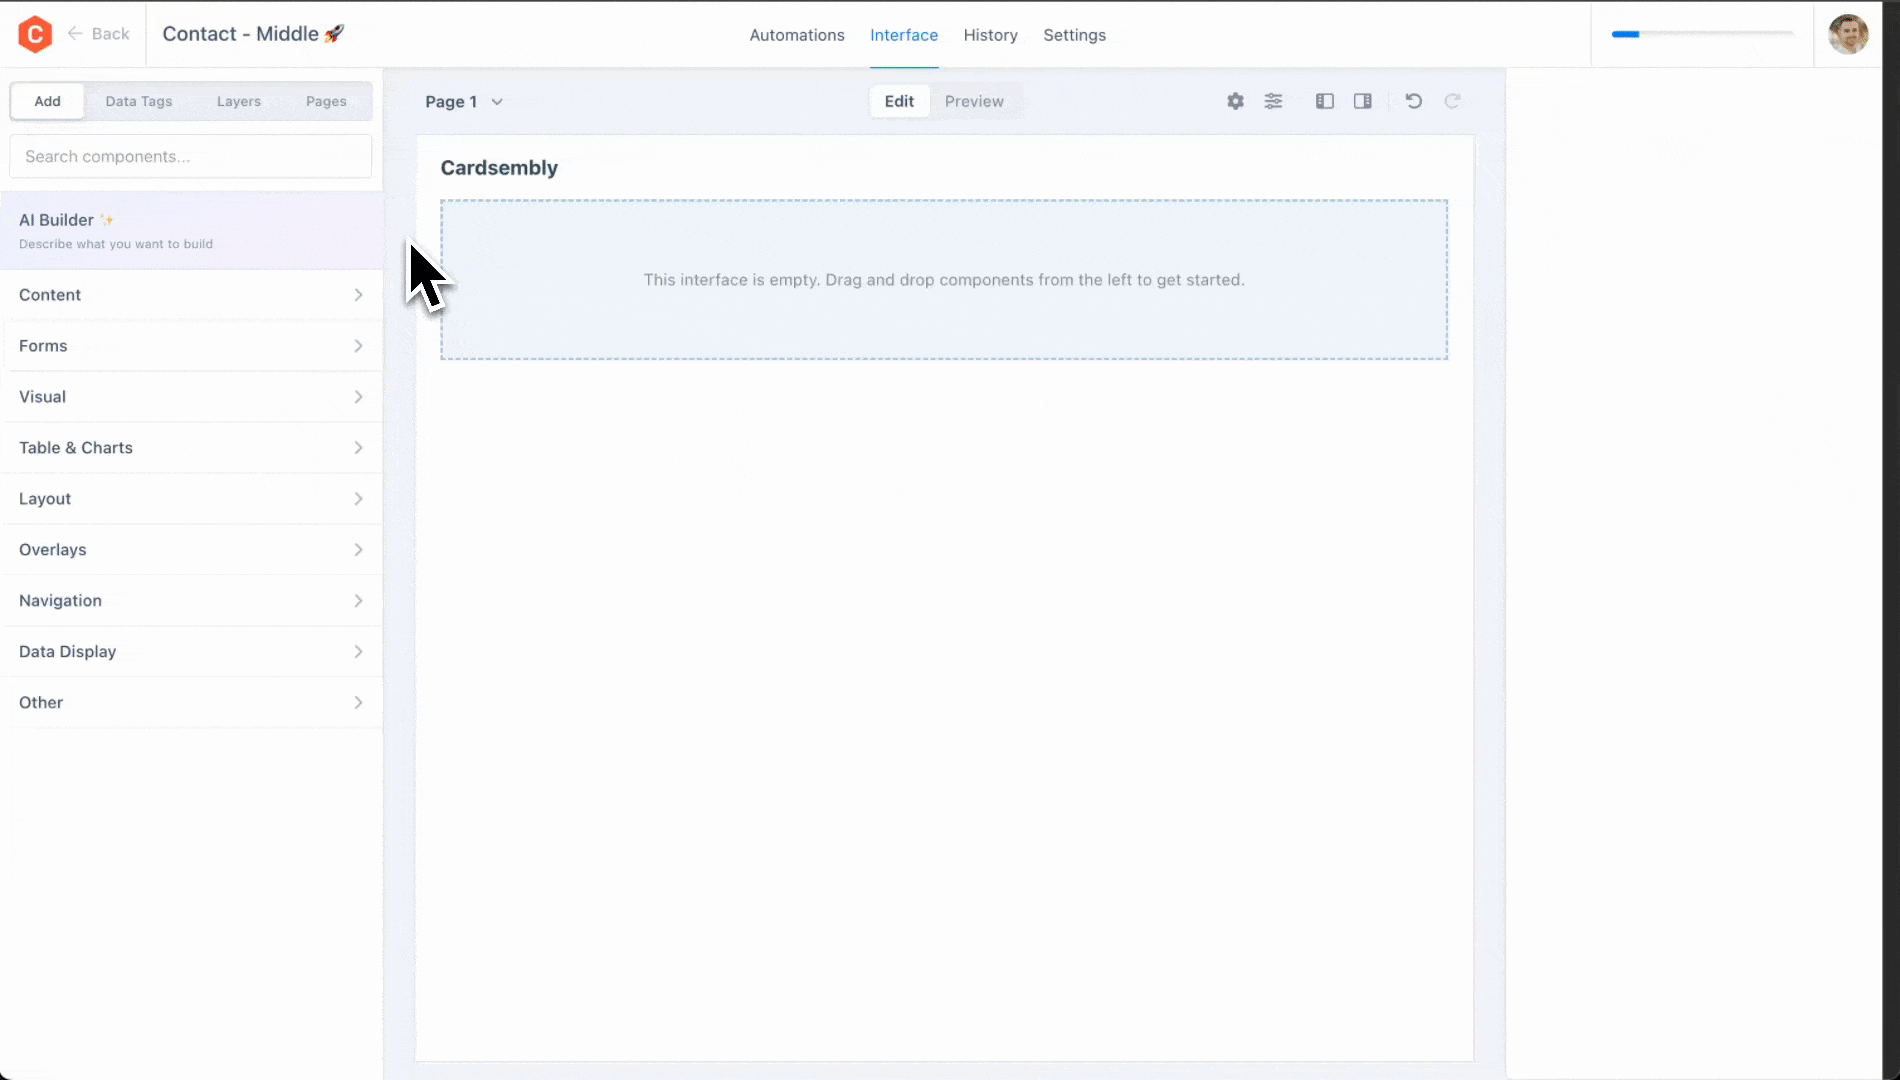Click the redo arrow icon
This screenshot has height=1080, width=1900.
(1452, 101)
